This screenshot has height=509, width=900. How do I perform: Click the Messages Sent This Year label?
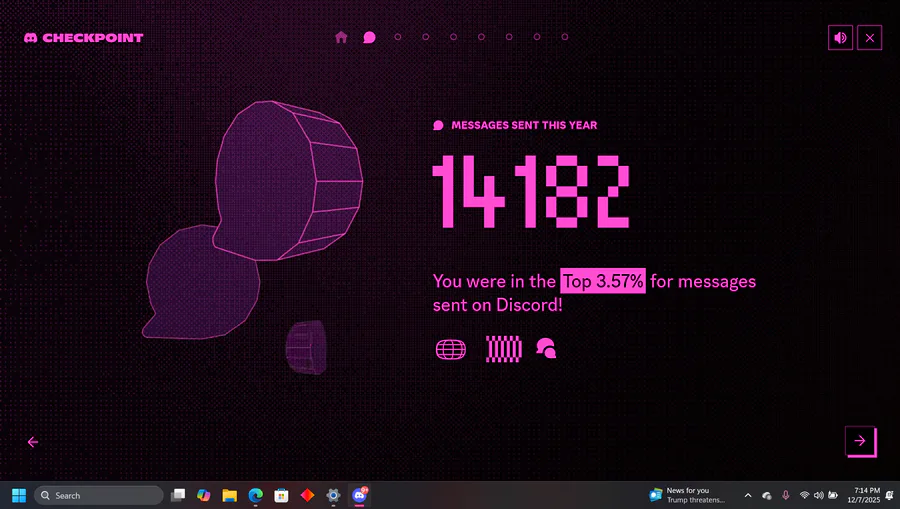pyautogui.click(x=524, y=125)
